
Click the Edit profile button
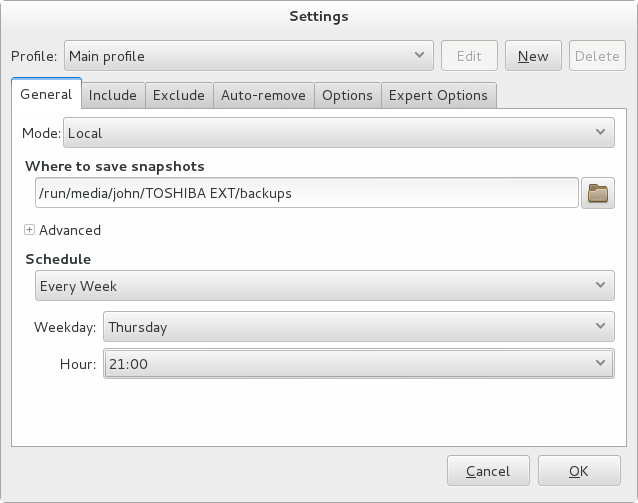(x=469, y=56)
